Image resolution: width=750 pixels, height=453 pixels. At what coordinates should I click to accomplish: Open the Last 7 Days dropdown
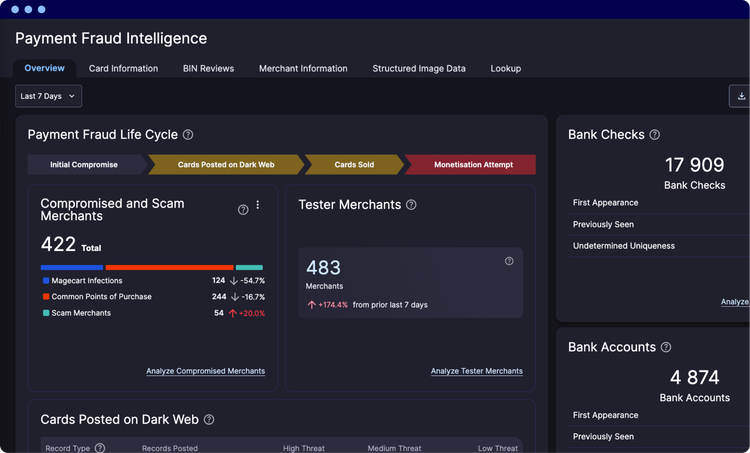(48, 96)
